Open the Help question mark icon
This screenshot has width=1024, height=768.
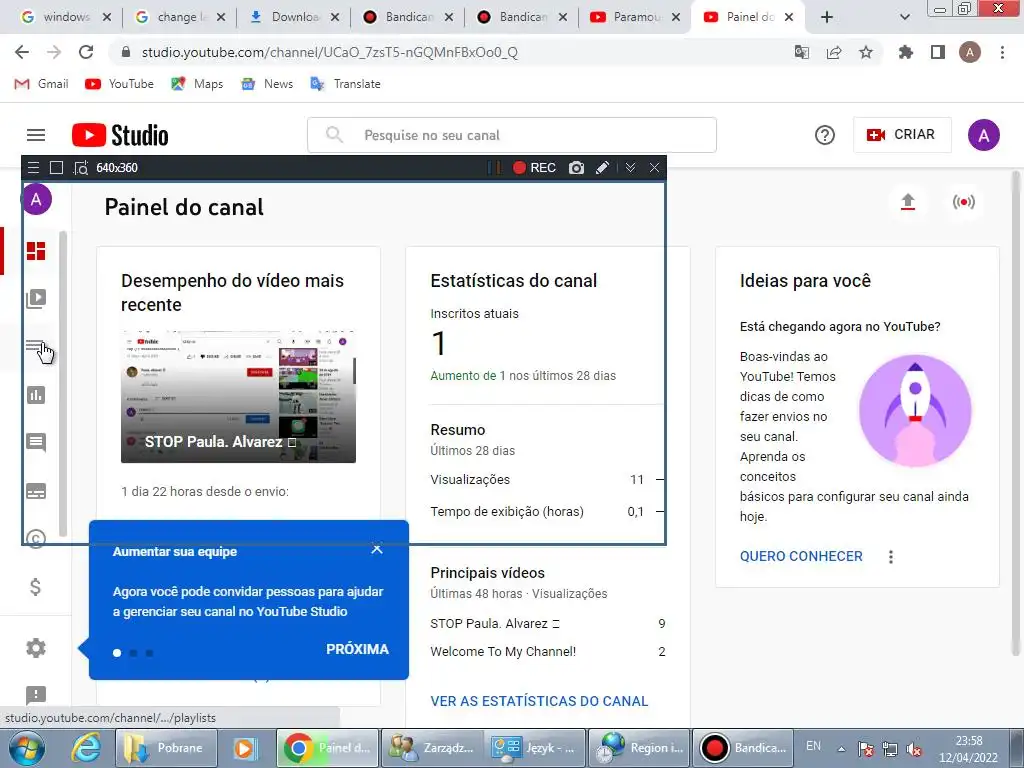point(825,135)
